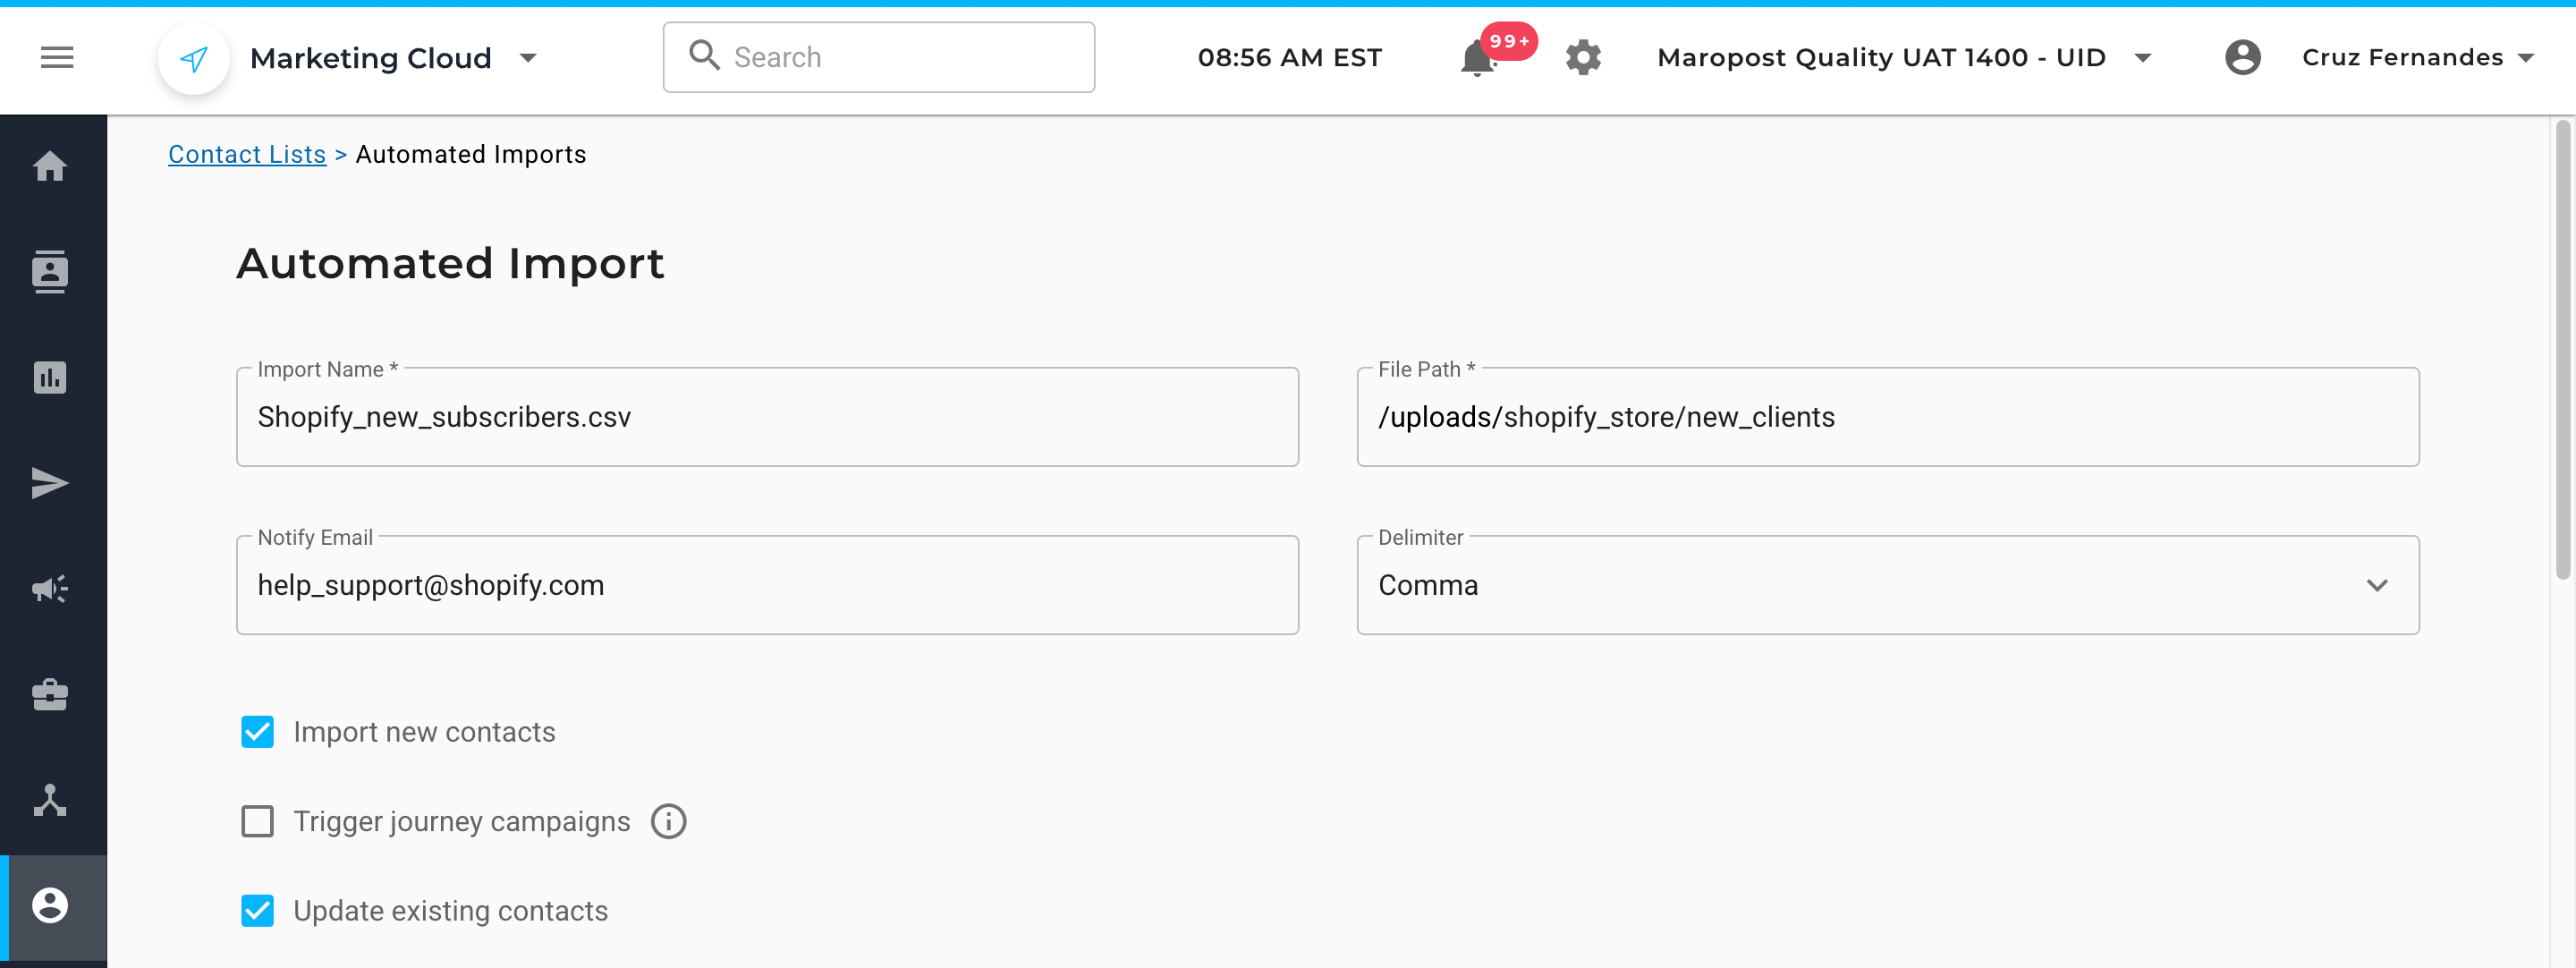This screenshot has height=968, width=2576.
Task: Toggle Update existing contacts checkbox
Action: click(258, 911)
